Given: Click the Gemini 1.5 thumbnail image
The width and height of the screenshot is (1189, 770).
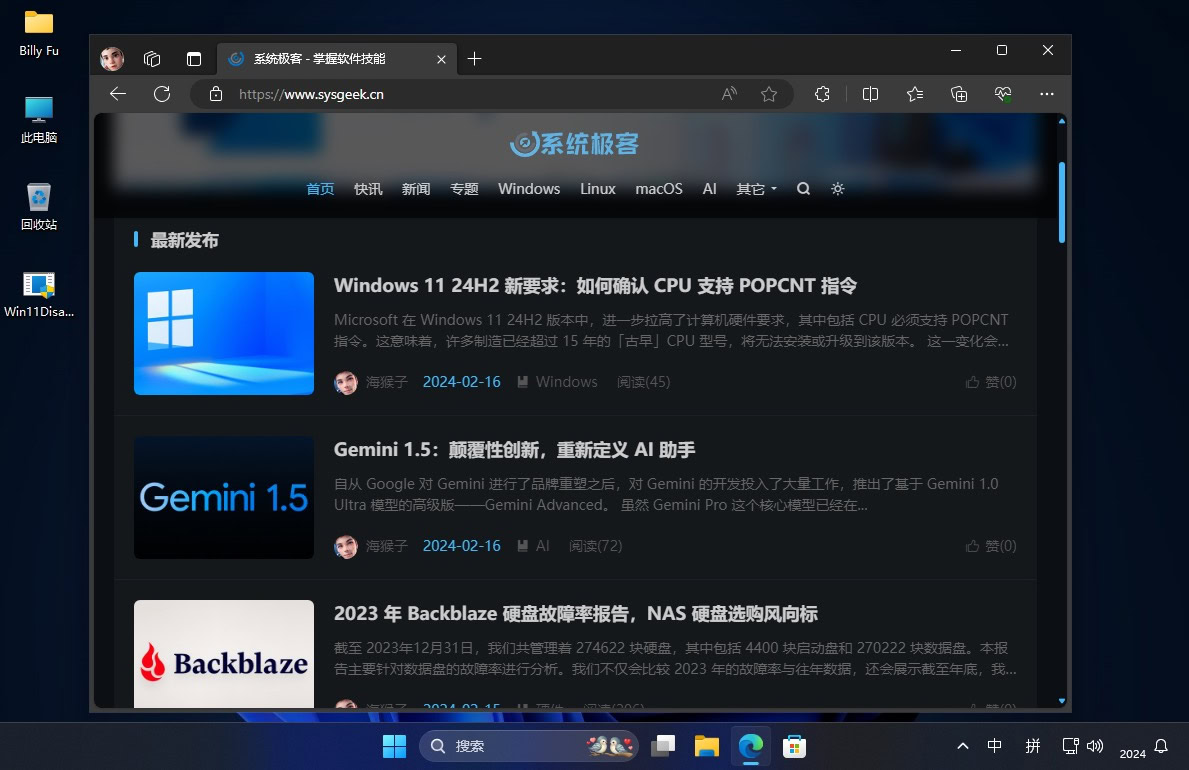Looking at the screenshot, I should click(224, 498).
